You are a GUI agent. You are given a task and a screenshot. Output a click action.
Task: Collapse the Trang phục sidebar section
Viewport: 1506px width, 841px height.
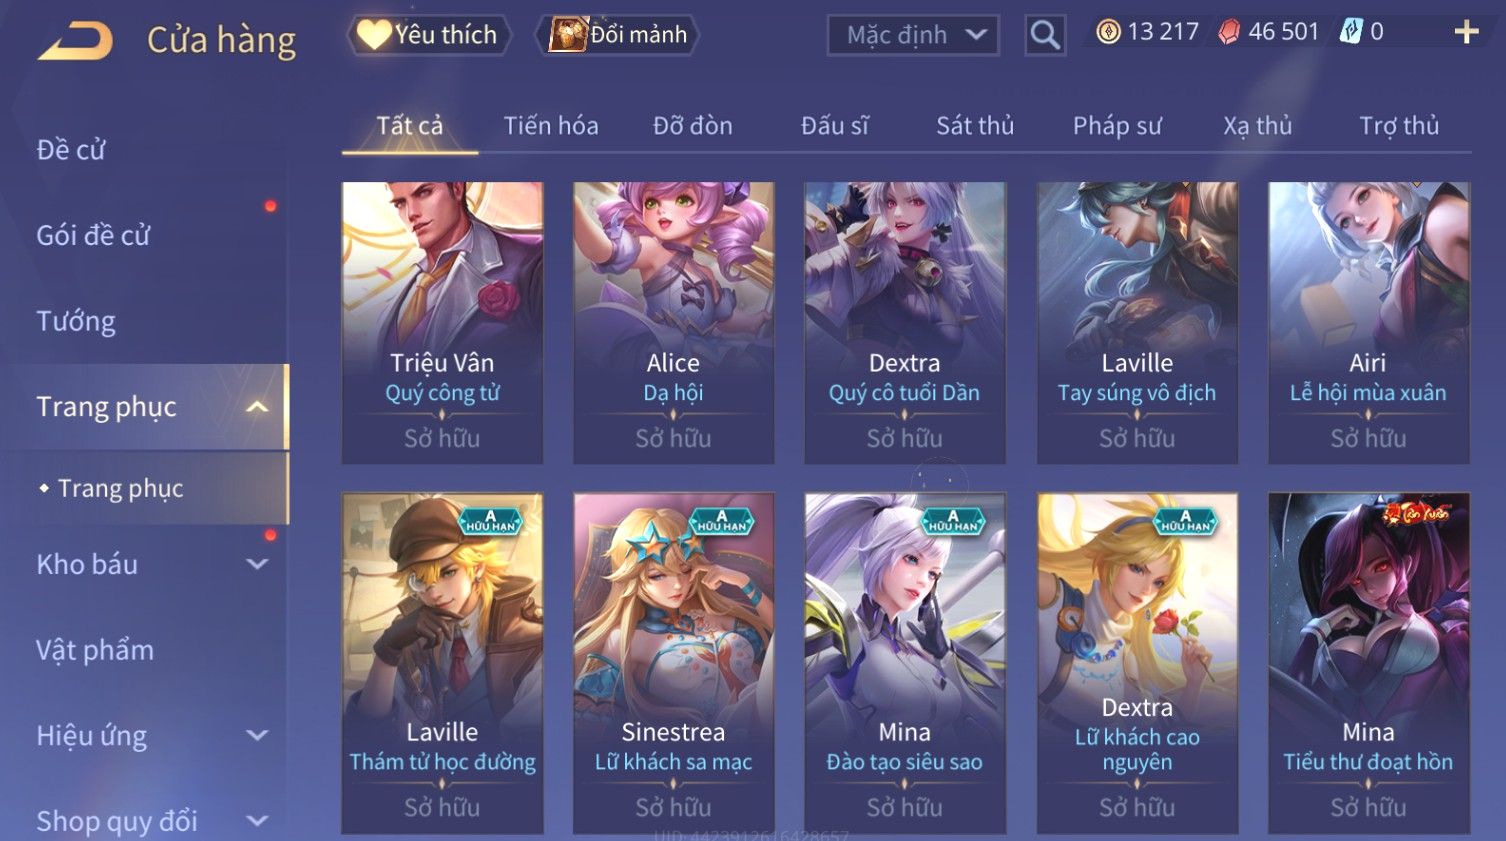257,407
